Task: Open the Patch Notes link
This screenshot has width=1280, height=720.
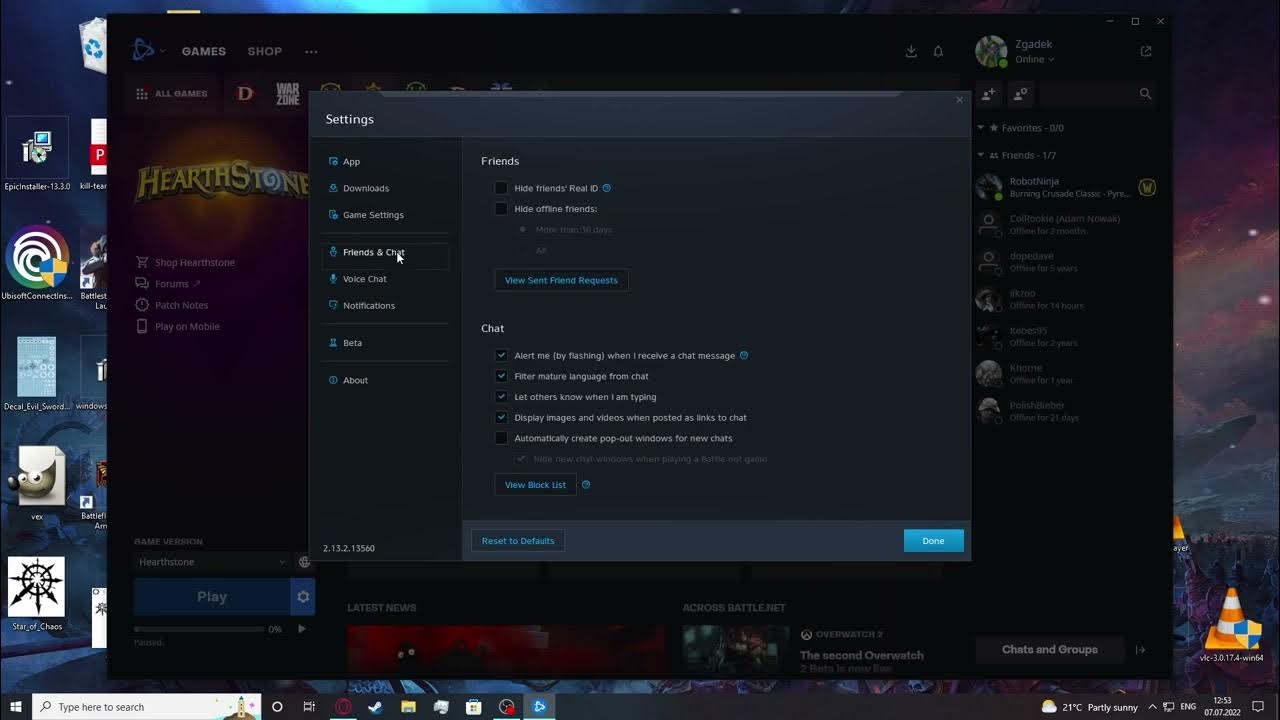Action: [181, 305]
